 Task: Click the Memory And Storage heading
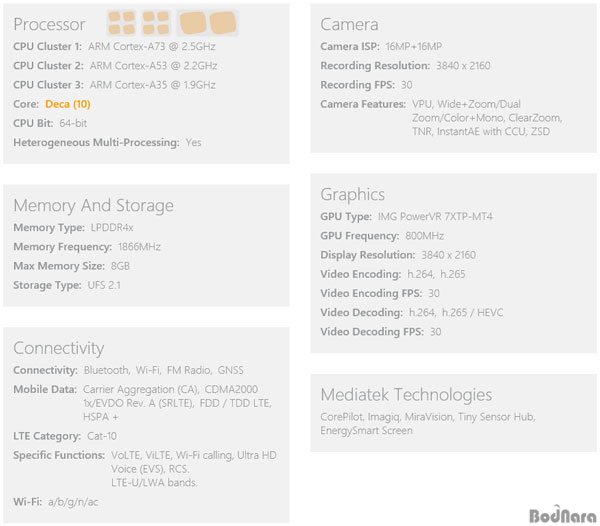93,205
